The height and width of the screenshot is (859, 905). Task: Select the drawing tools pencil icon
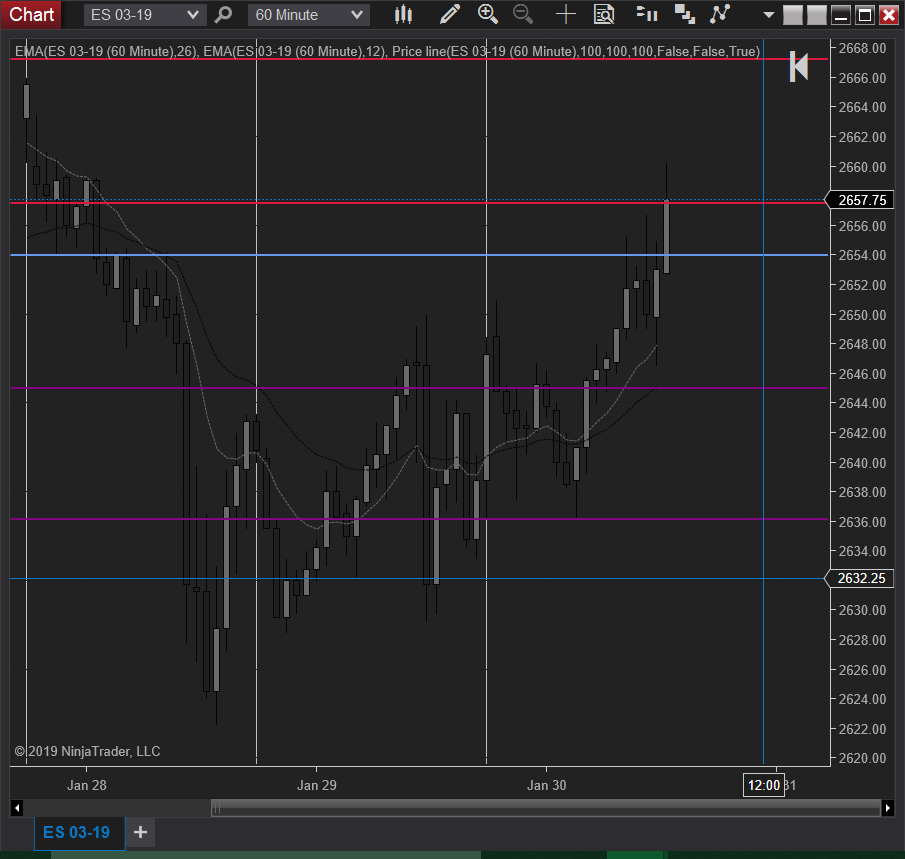(450, 14)
